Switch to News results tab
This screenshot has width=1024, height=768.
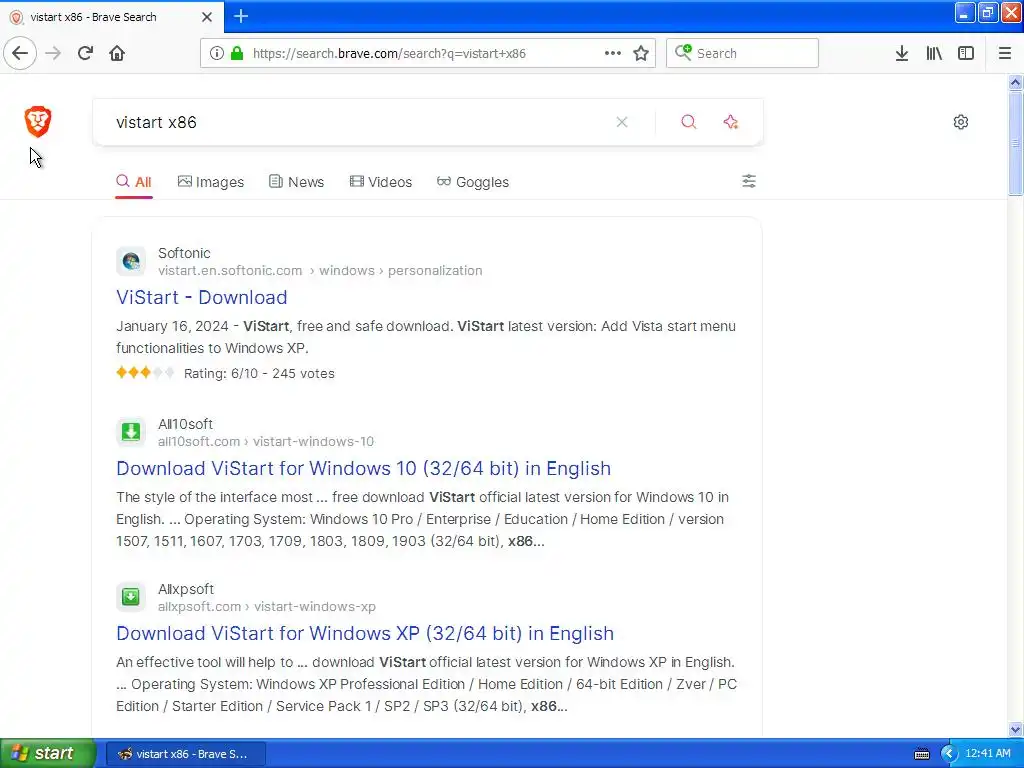coord(296,182)
